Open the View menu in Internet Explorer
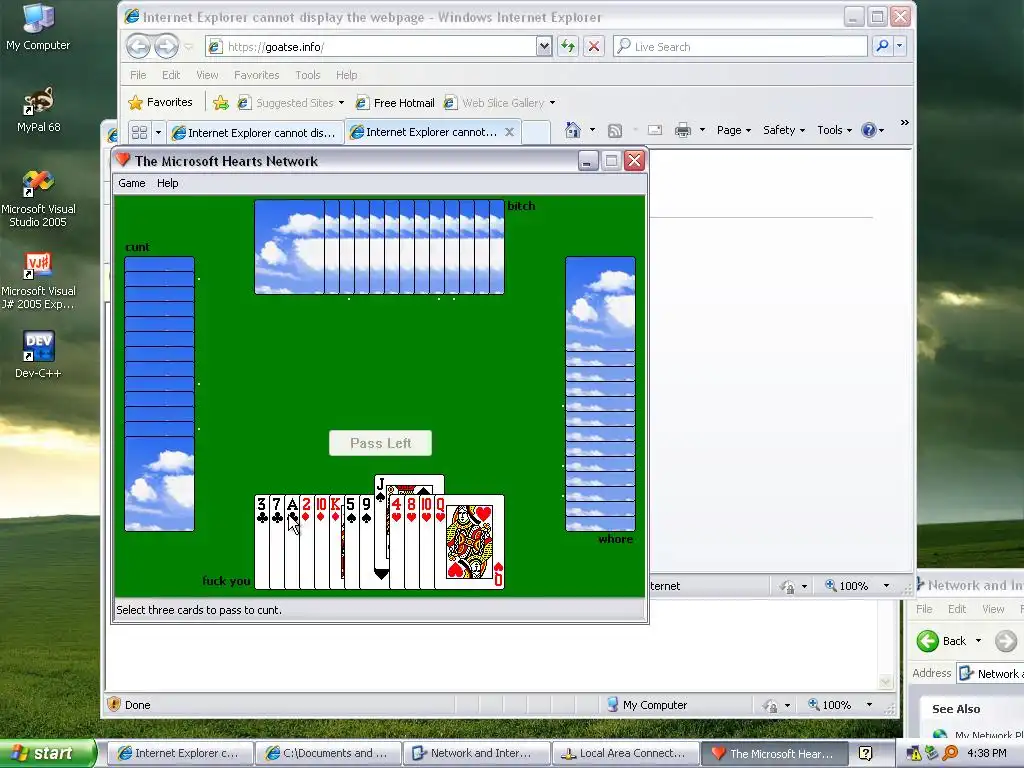 207,75
